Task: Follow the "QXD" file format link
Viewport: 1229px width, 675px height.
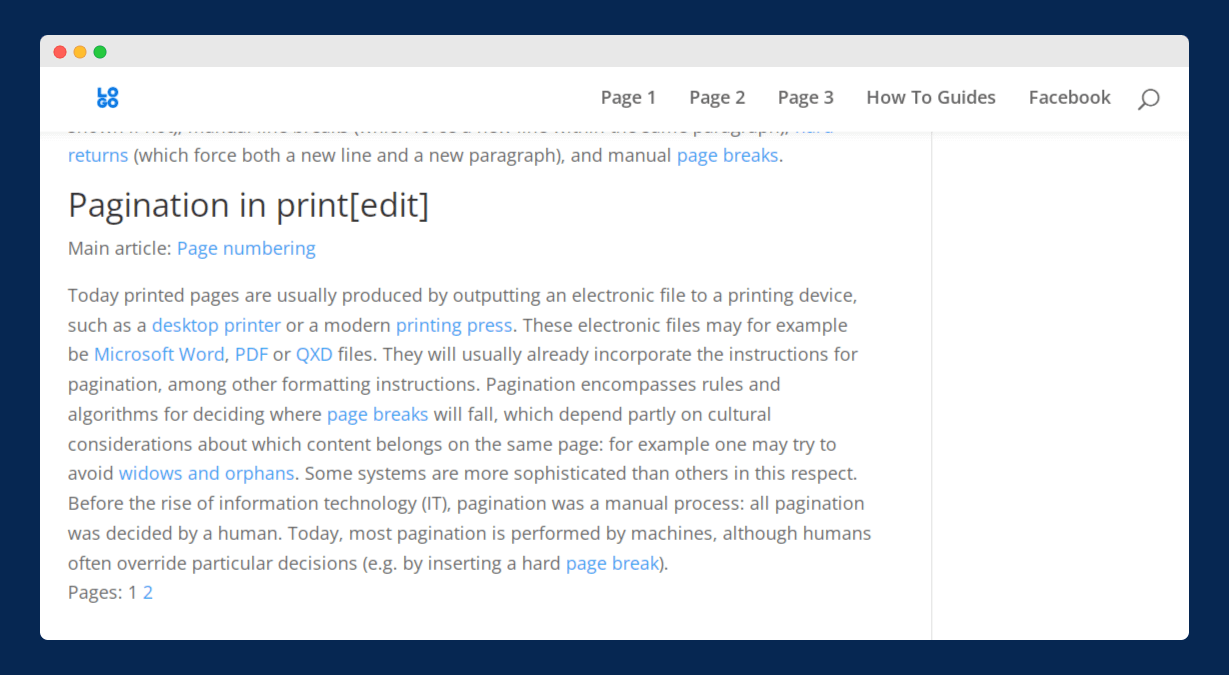Action: tap(314, 354)
